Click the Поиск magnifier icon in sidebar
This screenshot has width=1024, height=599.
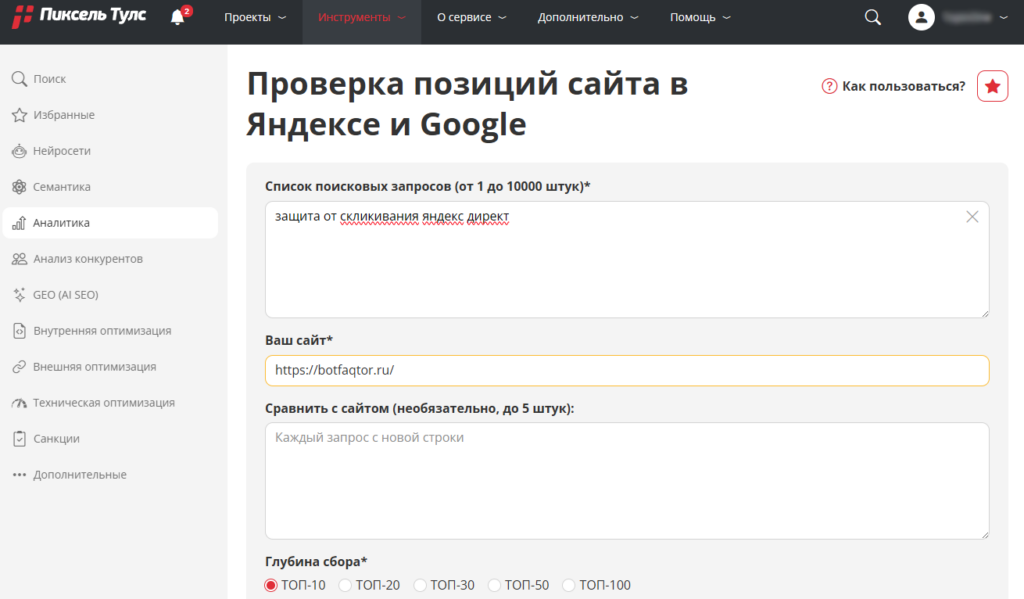coord(19,79)
